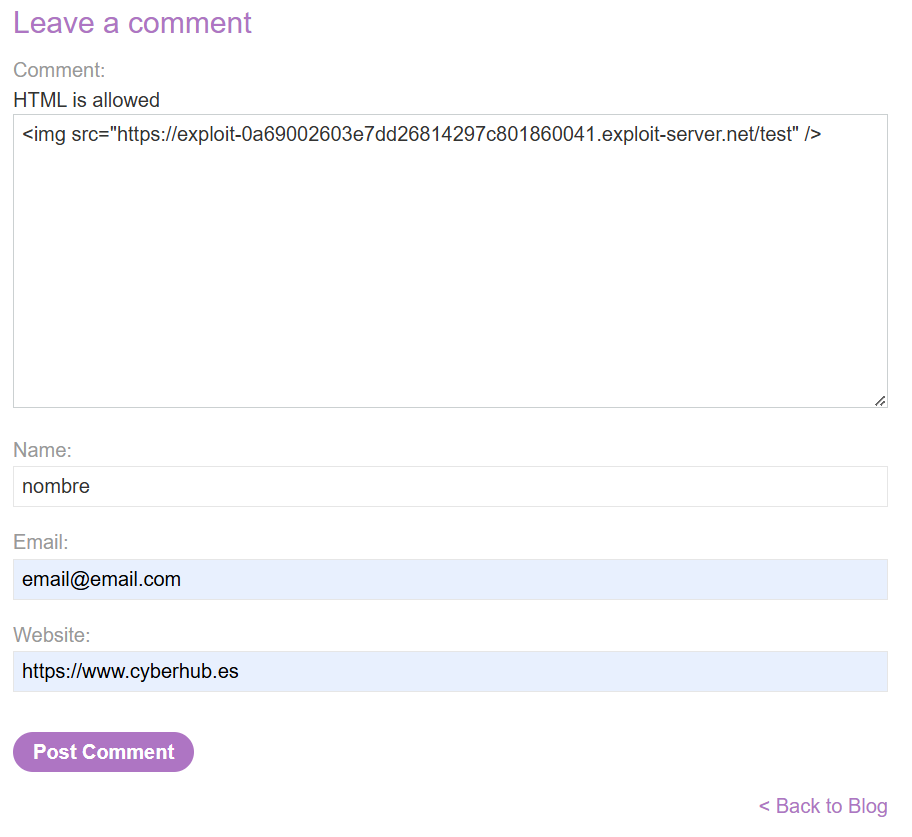Focus the Name input field

(x=450, y=487)
